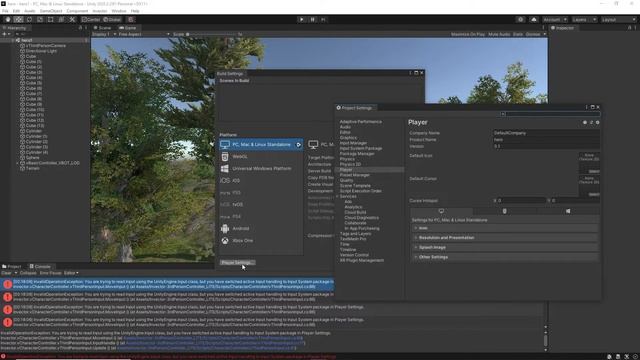Toggle the Hierarchy panel lock icon
This screenshot has height=360, width=640.
(x=80, y=28)
